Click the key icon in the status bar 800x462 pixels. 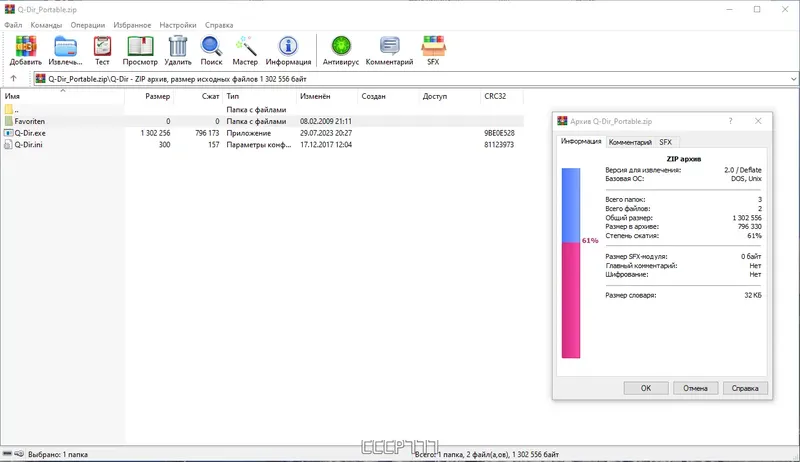19,454
